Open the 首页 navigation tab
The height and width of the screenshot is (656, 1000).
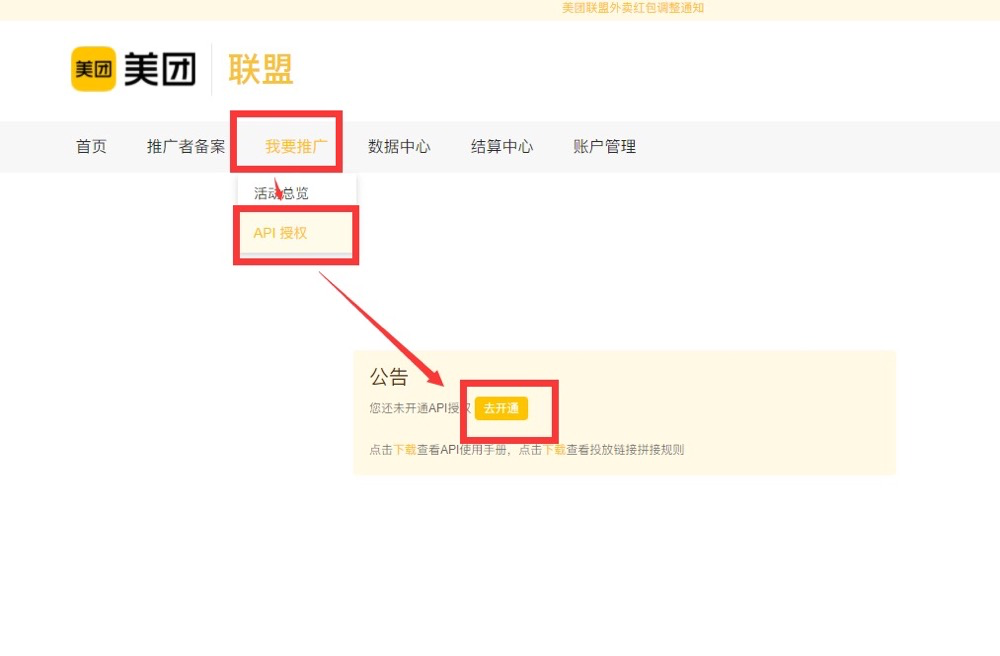91,147
